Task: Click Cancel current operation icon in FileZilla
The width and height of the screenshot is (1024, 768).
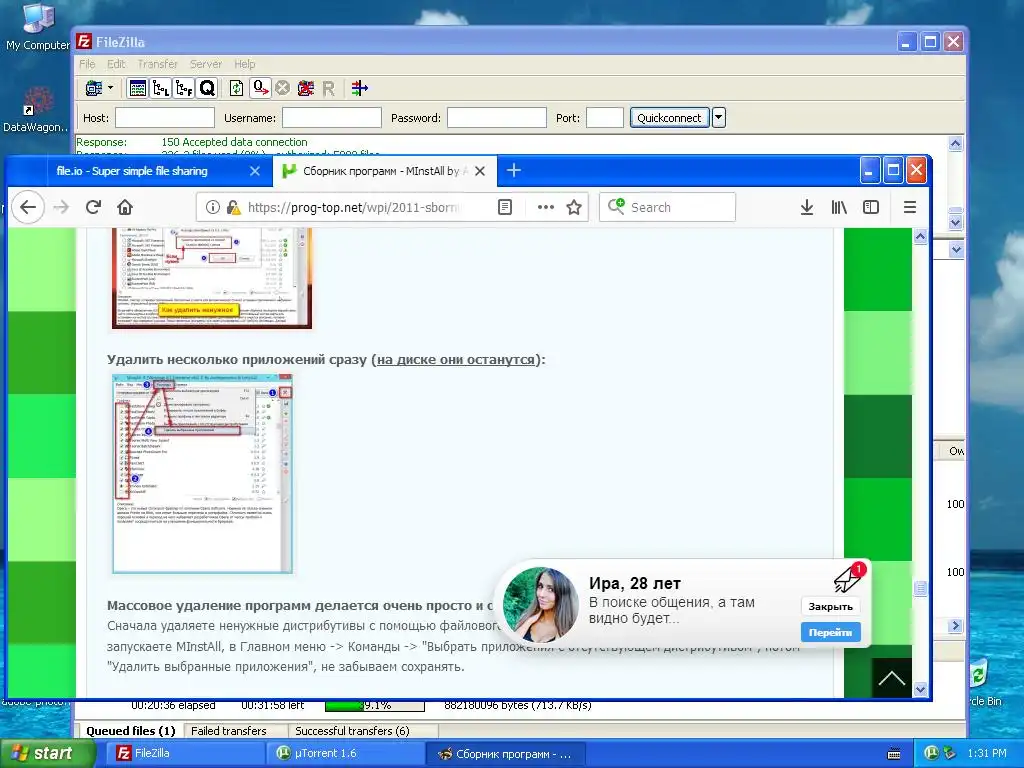Action: (282, 88)
